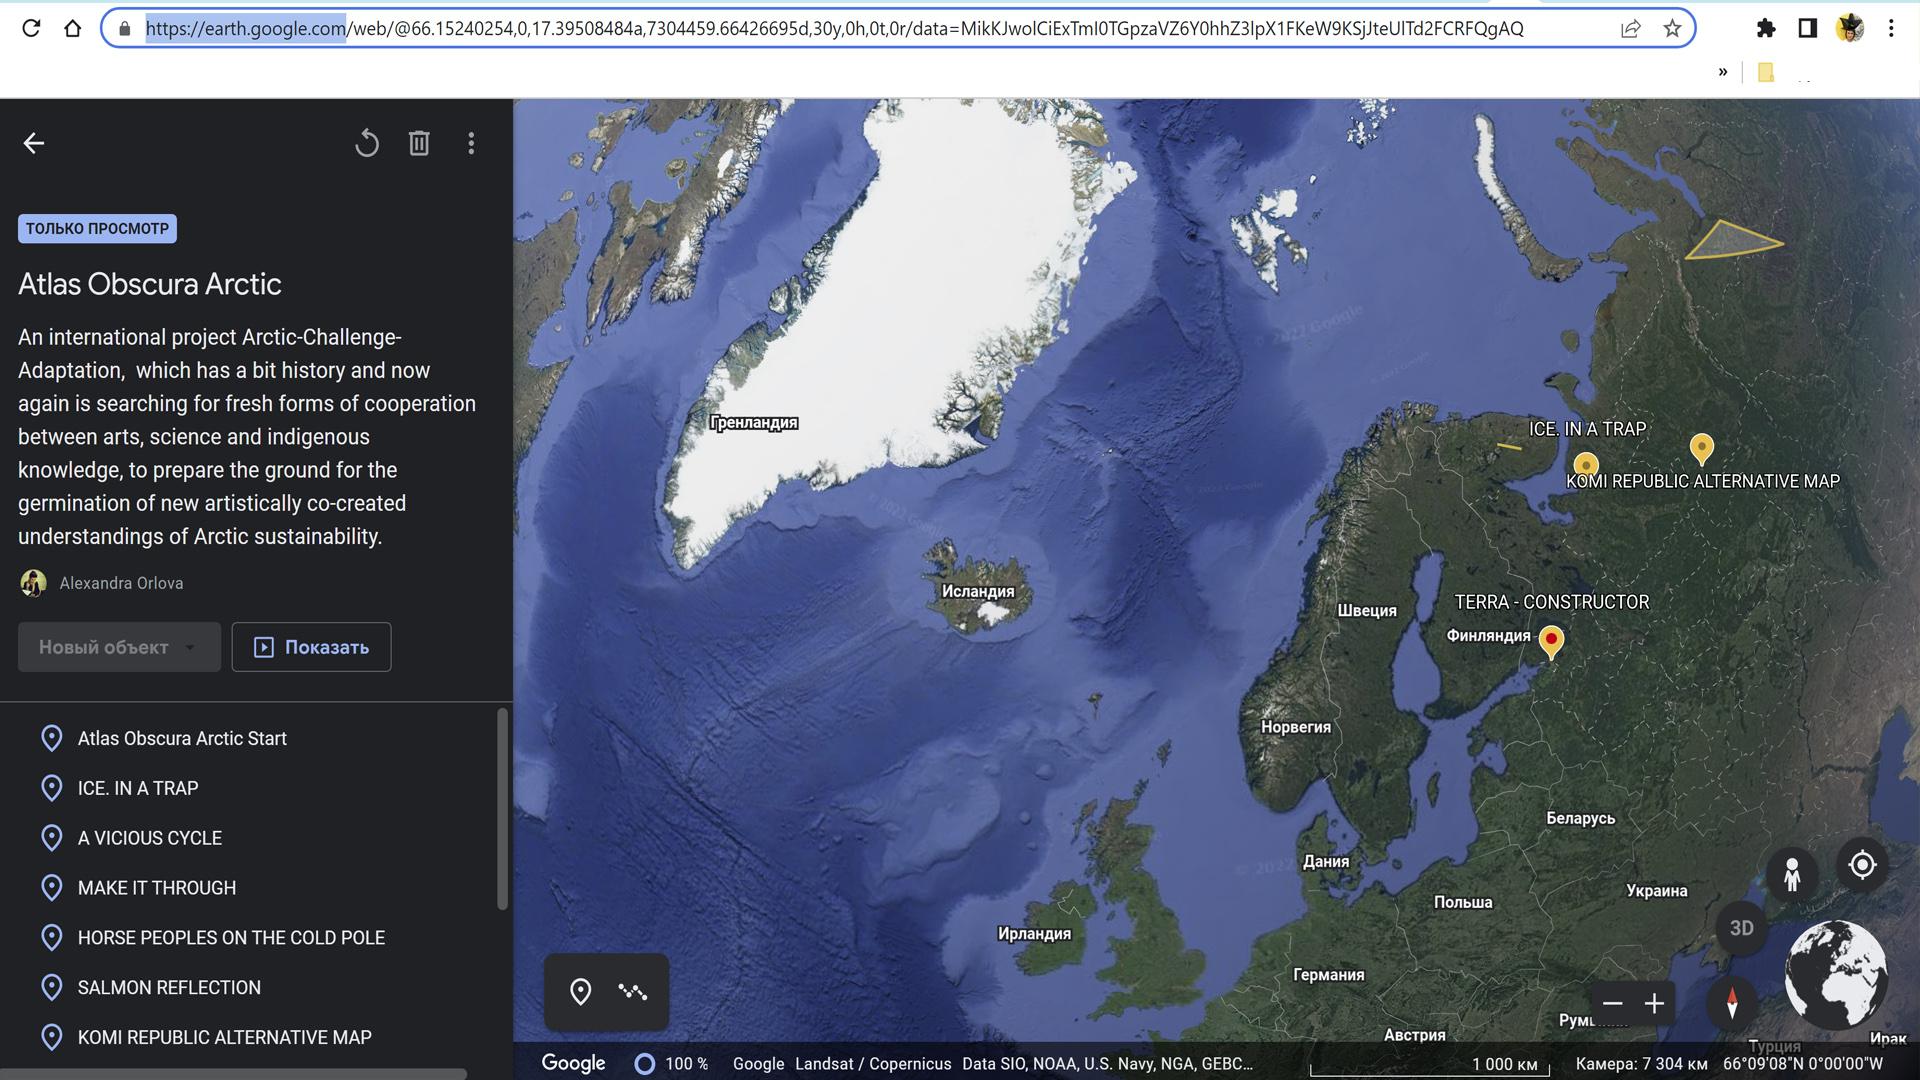The image size is (1920, 1080).
Task: Click the Гренландия map label
Action: coord(754,423)
